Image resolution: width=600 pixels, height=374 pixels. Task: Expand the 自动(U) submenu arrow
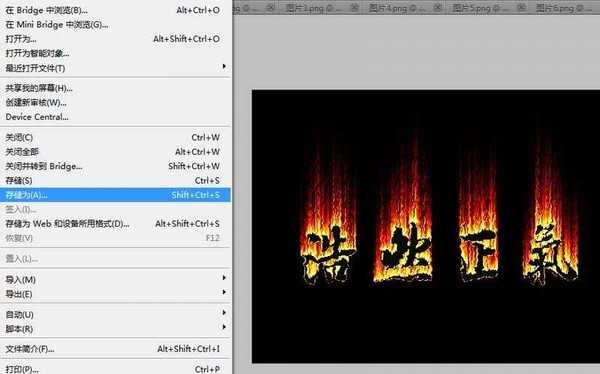pos(224,313)
